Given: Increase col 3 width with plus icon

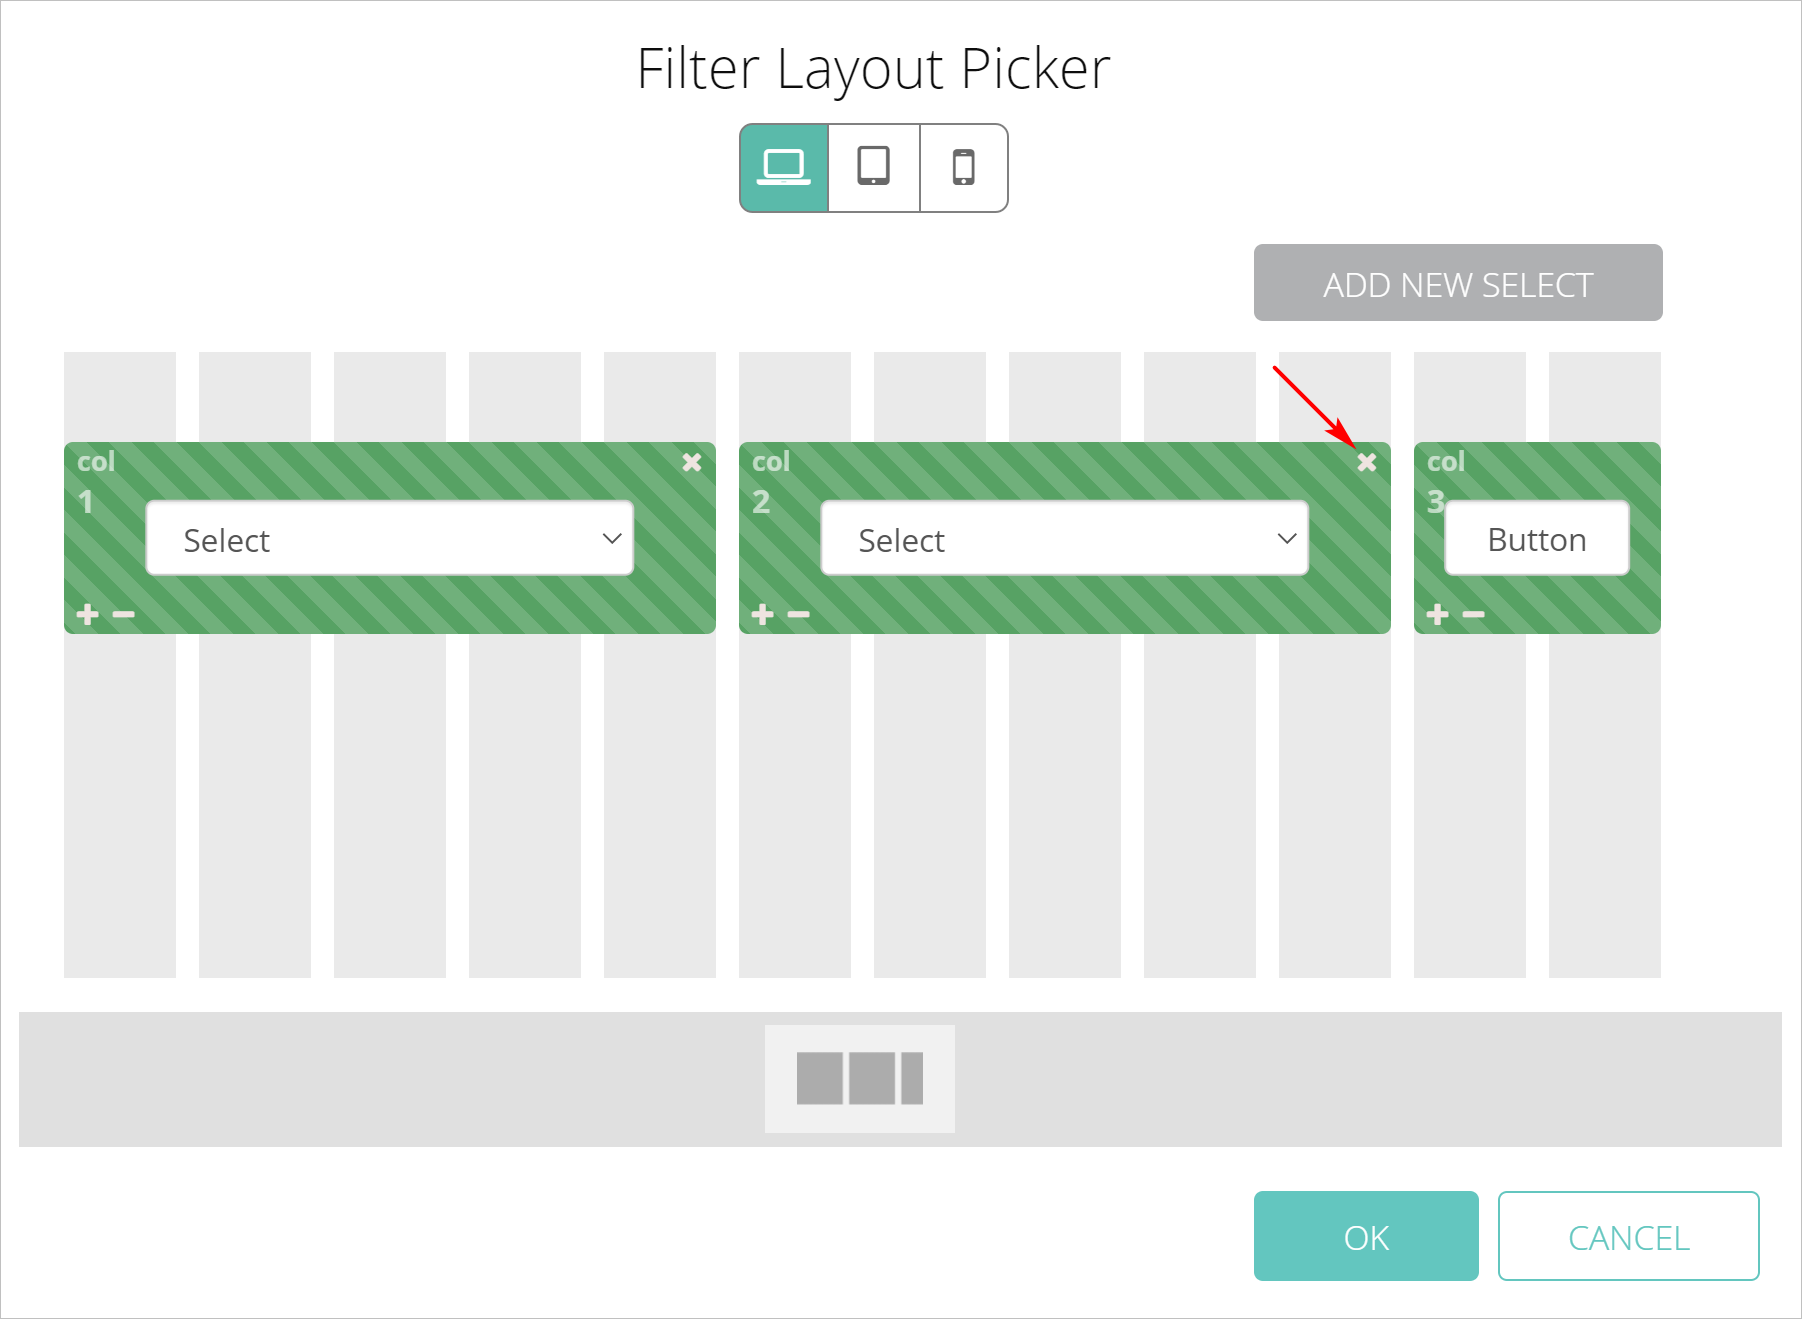Looking at the screenshot, I should [1438, 614].
